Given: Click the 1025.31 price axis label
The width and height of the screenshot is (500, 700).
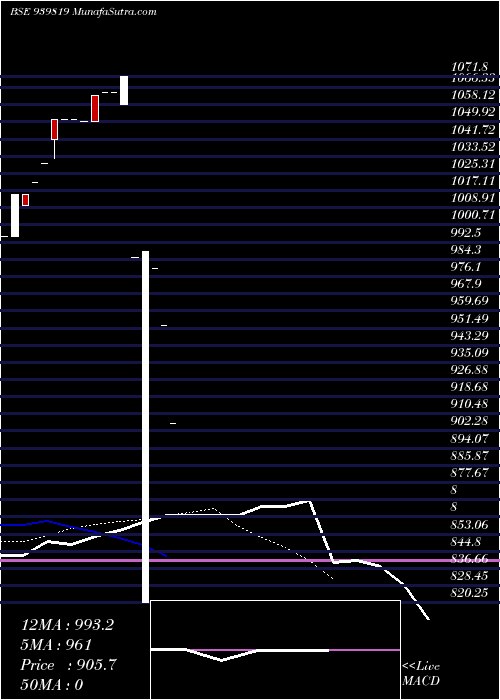Looking at the screenshot, I should coord(472,164).
